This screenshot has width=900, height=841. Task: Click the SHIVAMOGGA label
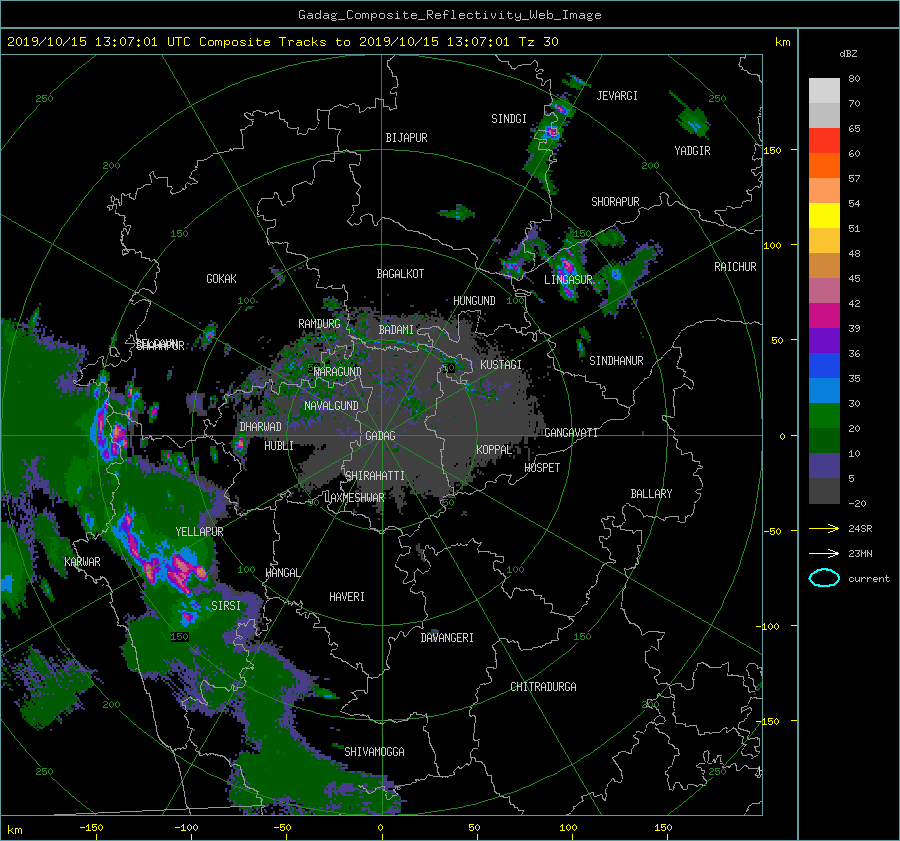click(x=374, y=752)
